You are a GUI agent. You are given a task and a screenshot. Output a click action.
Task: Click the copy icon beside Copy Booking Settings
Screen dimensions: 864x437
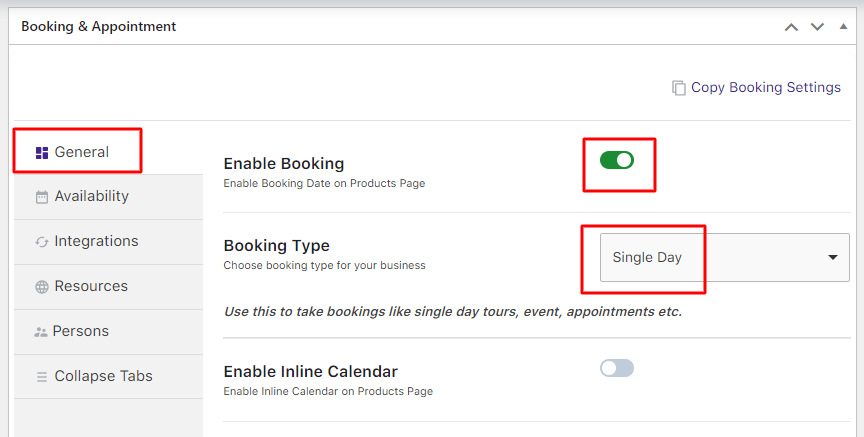point(679,88)
